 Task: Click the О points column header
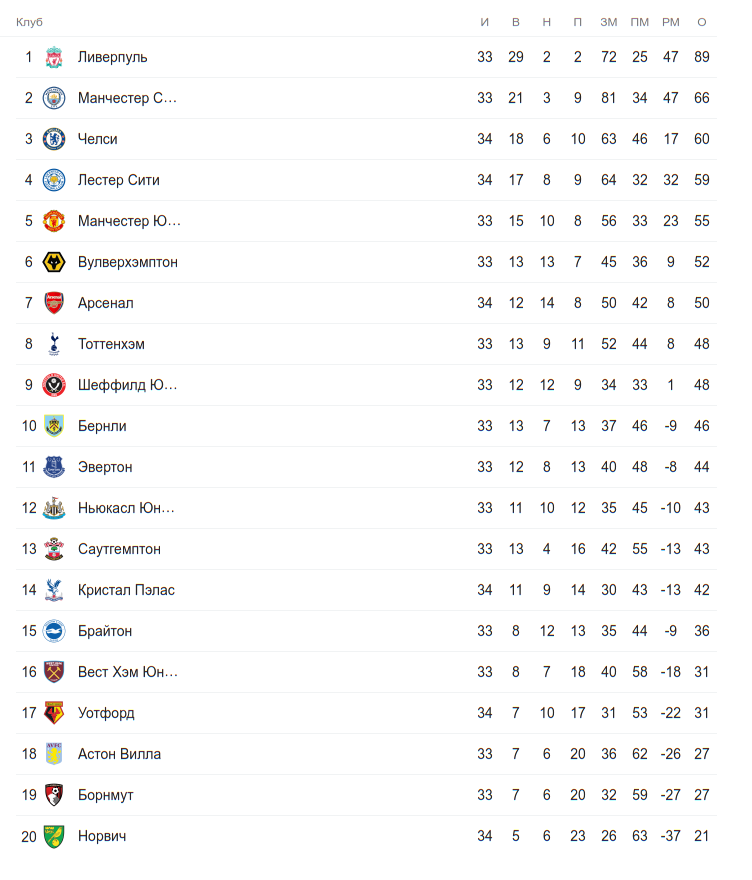point(702,22)
